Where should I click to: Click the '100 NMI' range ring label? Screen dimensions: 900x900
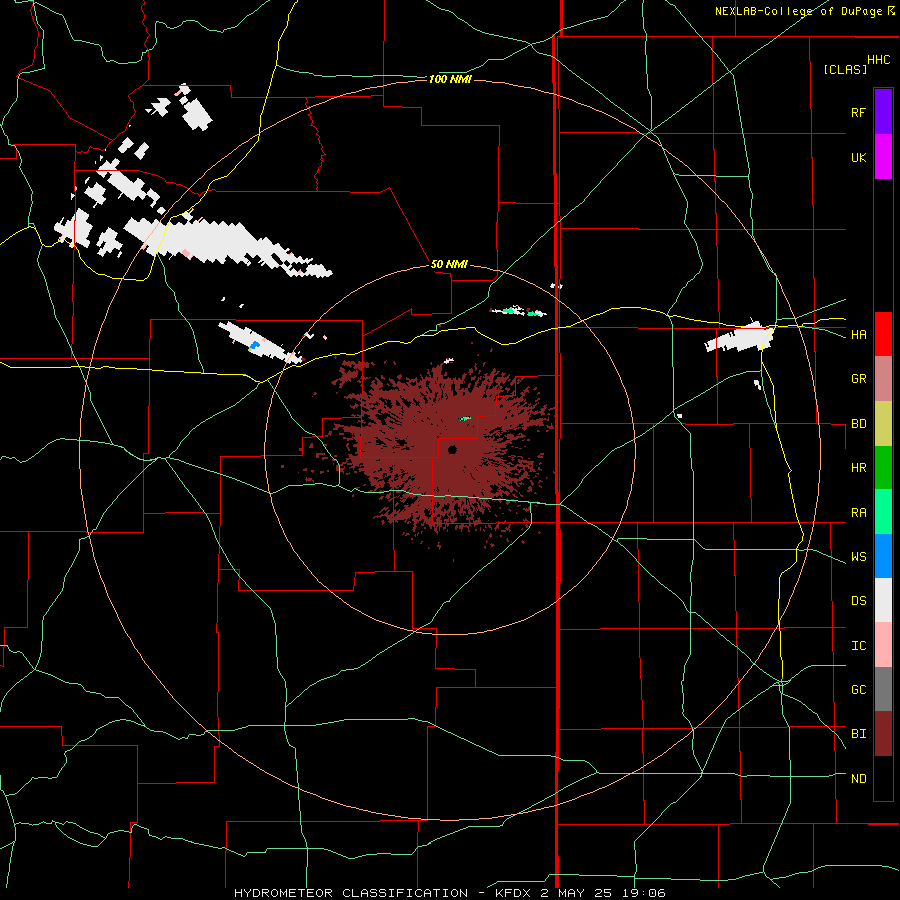(450, 79)
